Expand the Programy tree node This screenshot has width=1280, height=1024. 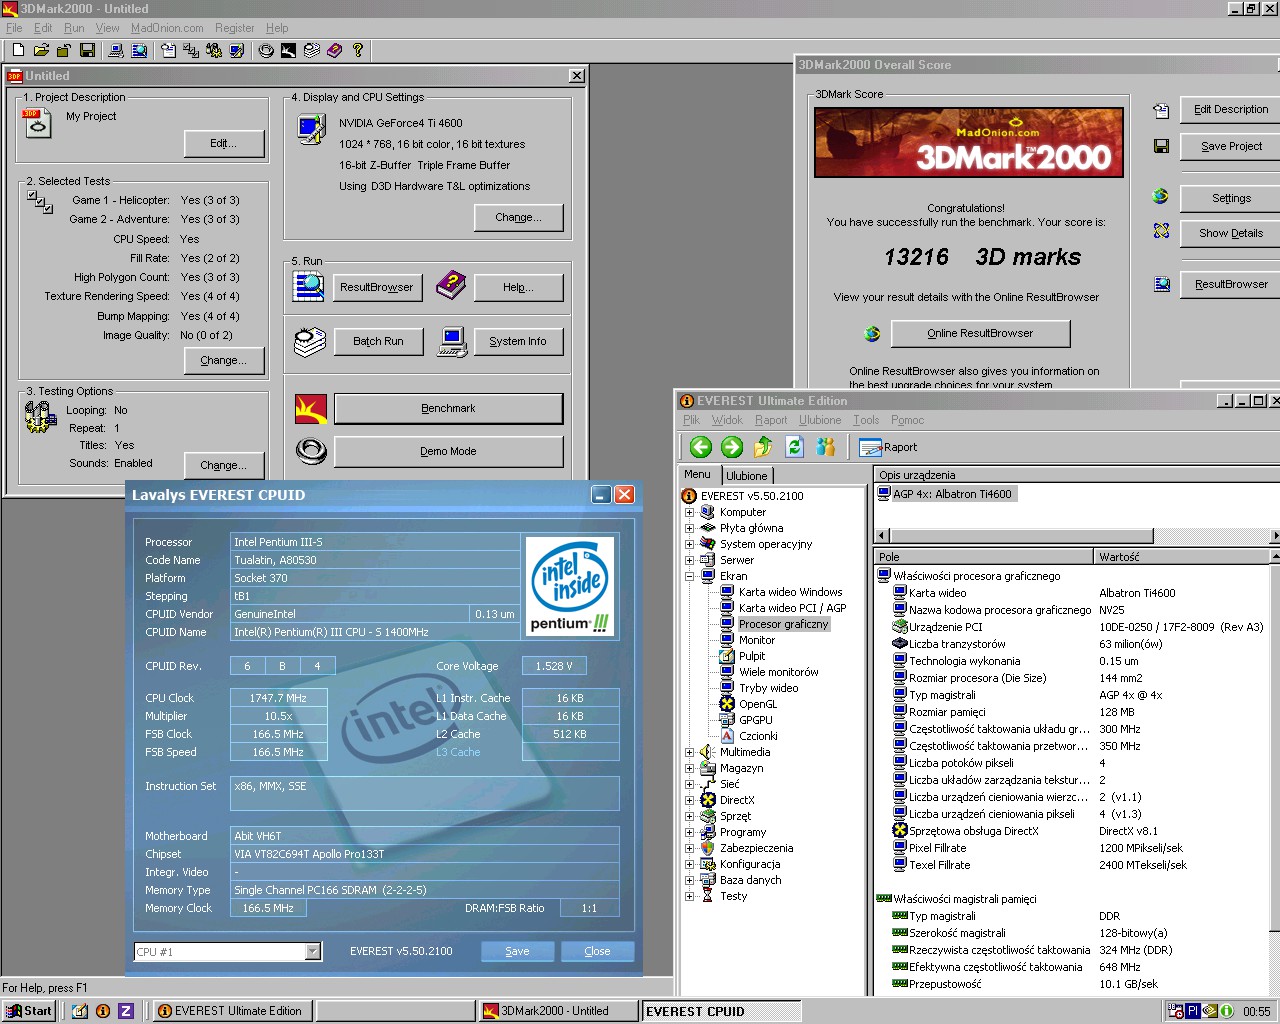pos(689,832)
